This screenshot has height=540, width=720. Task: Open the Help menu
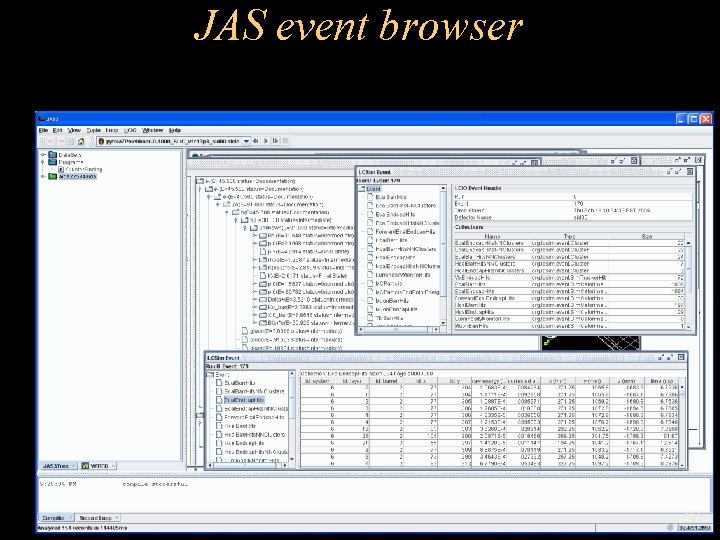click(x=175, y=130)
